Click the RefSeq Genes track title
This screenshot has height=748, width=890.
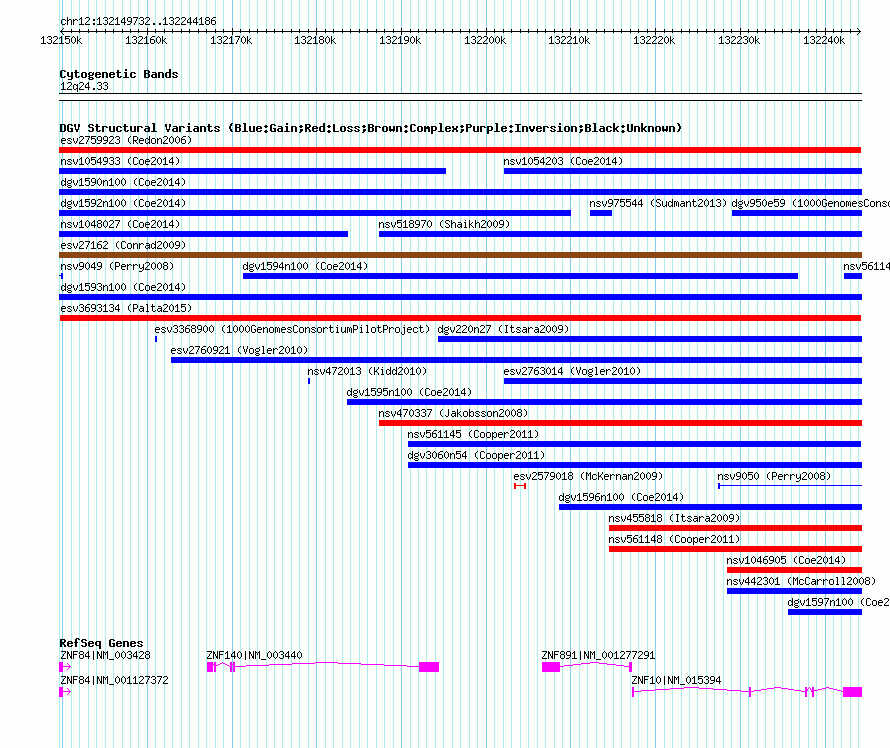point(102,644)
